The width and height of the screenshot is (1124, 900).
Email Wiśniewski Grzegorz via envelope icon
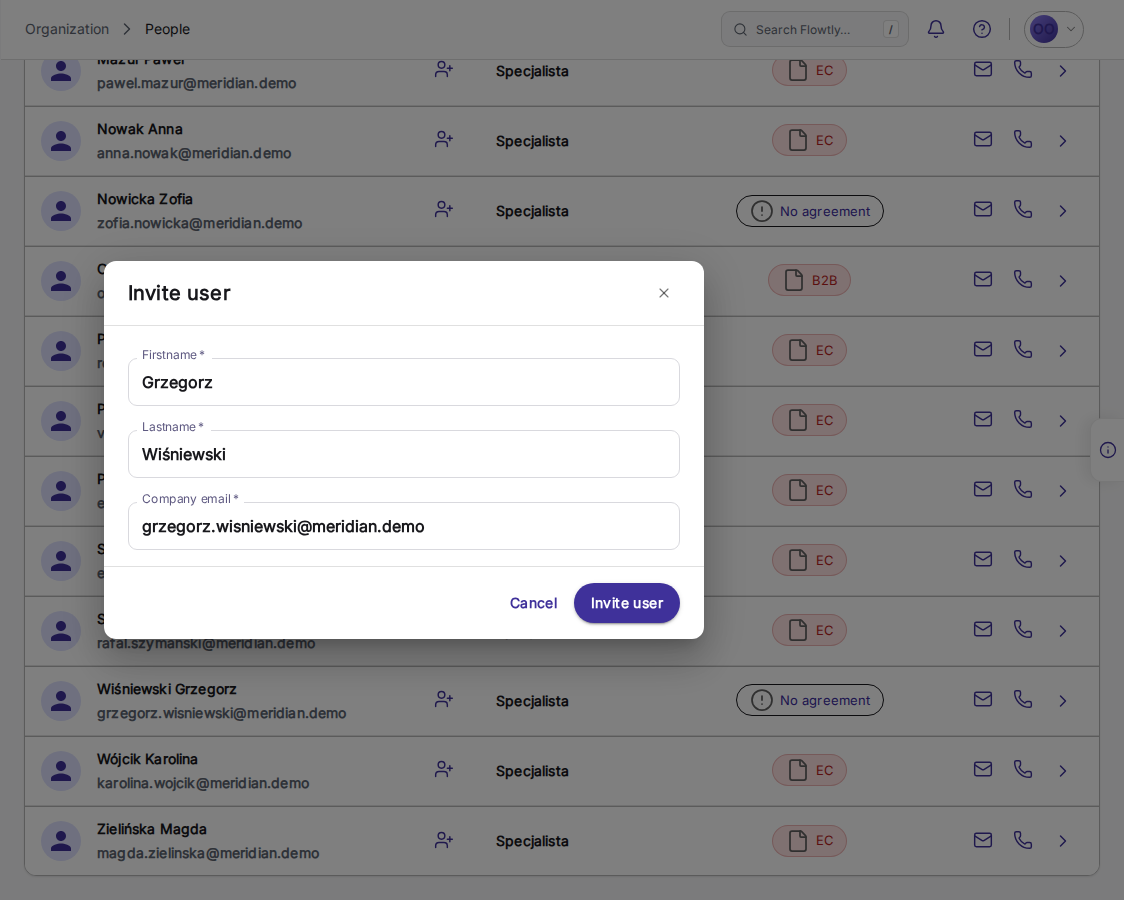tap(983, 699)
